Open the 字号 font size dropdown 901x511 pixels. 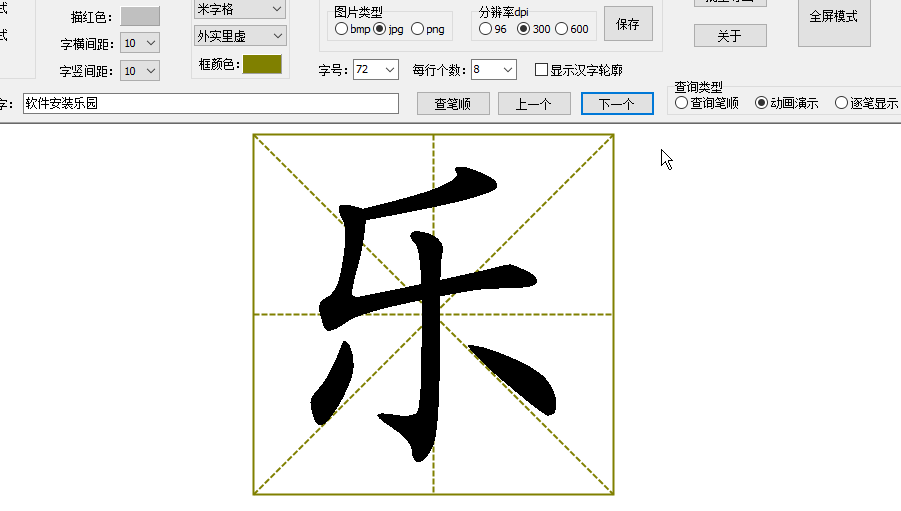(375, 70)
